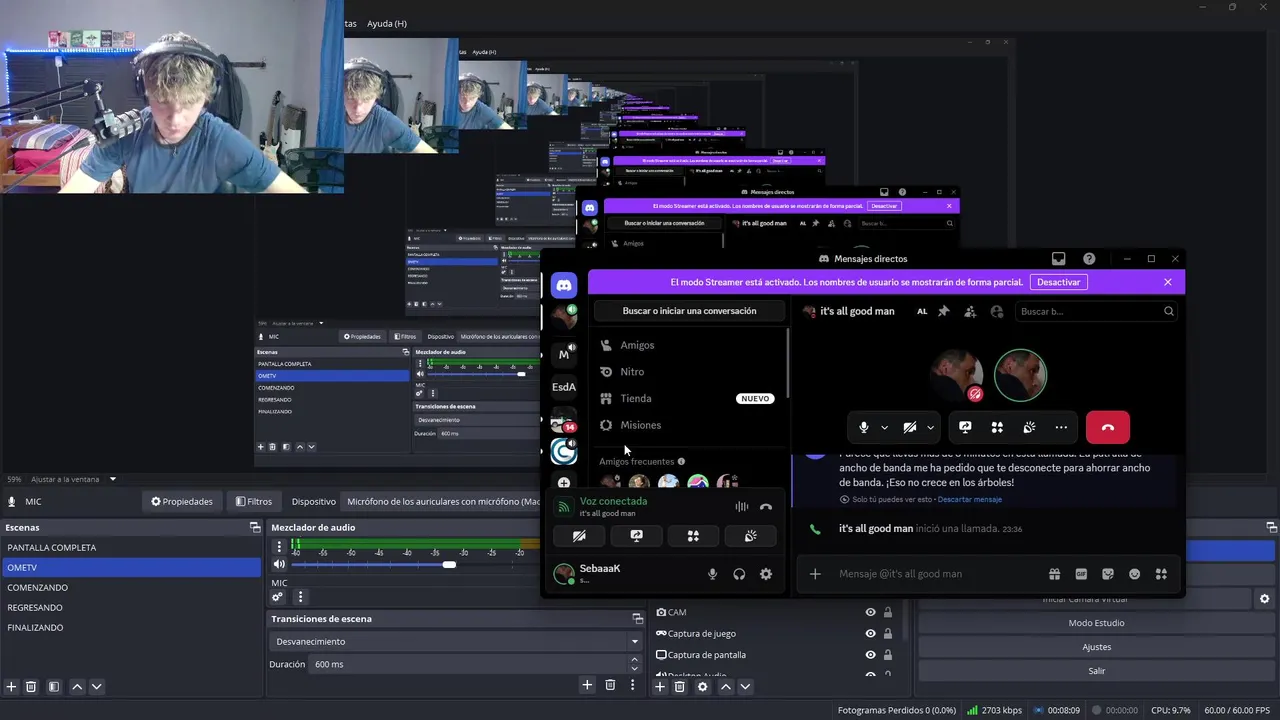The image size is (1280, 720).
Task: Expand camera options arrow in call controls
Action: (x=931, y=427)
